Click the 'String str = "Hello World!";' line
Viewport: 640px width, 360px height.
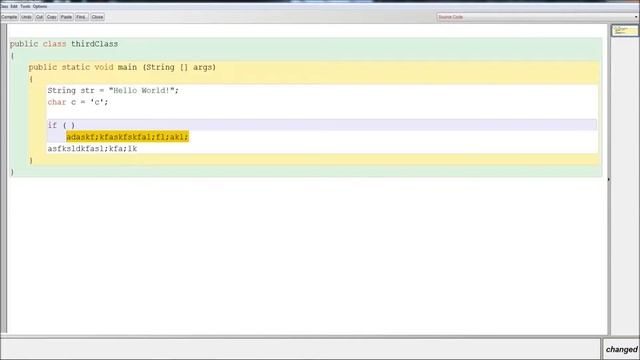coord(113,90)
